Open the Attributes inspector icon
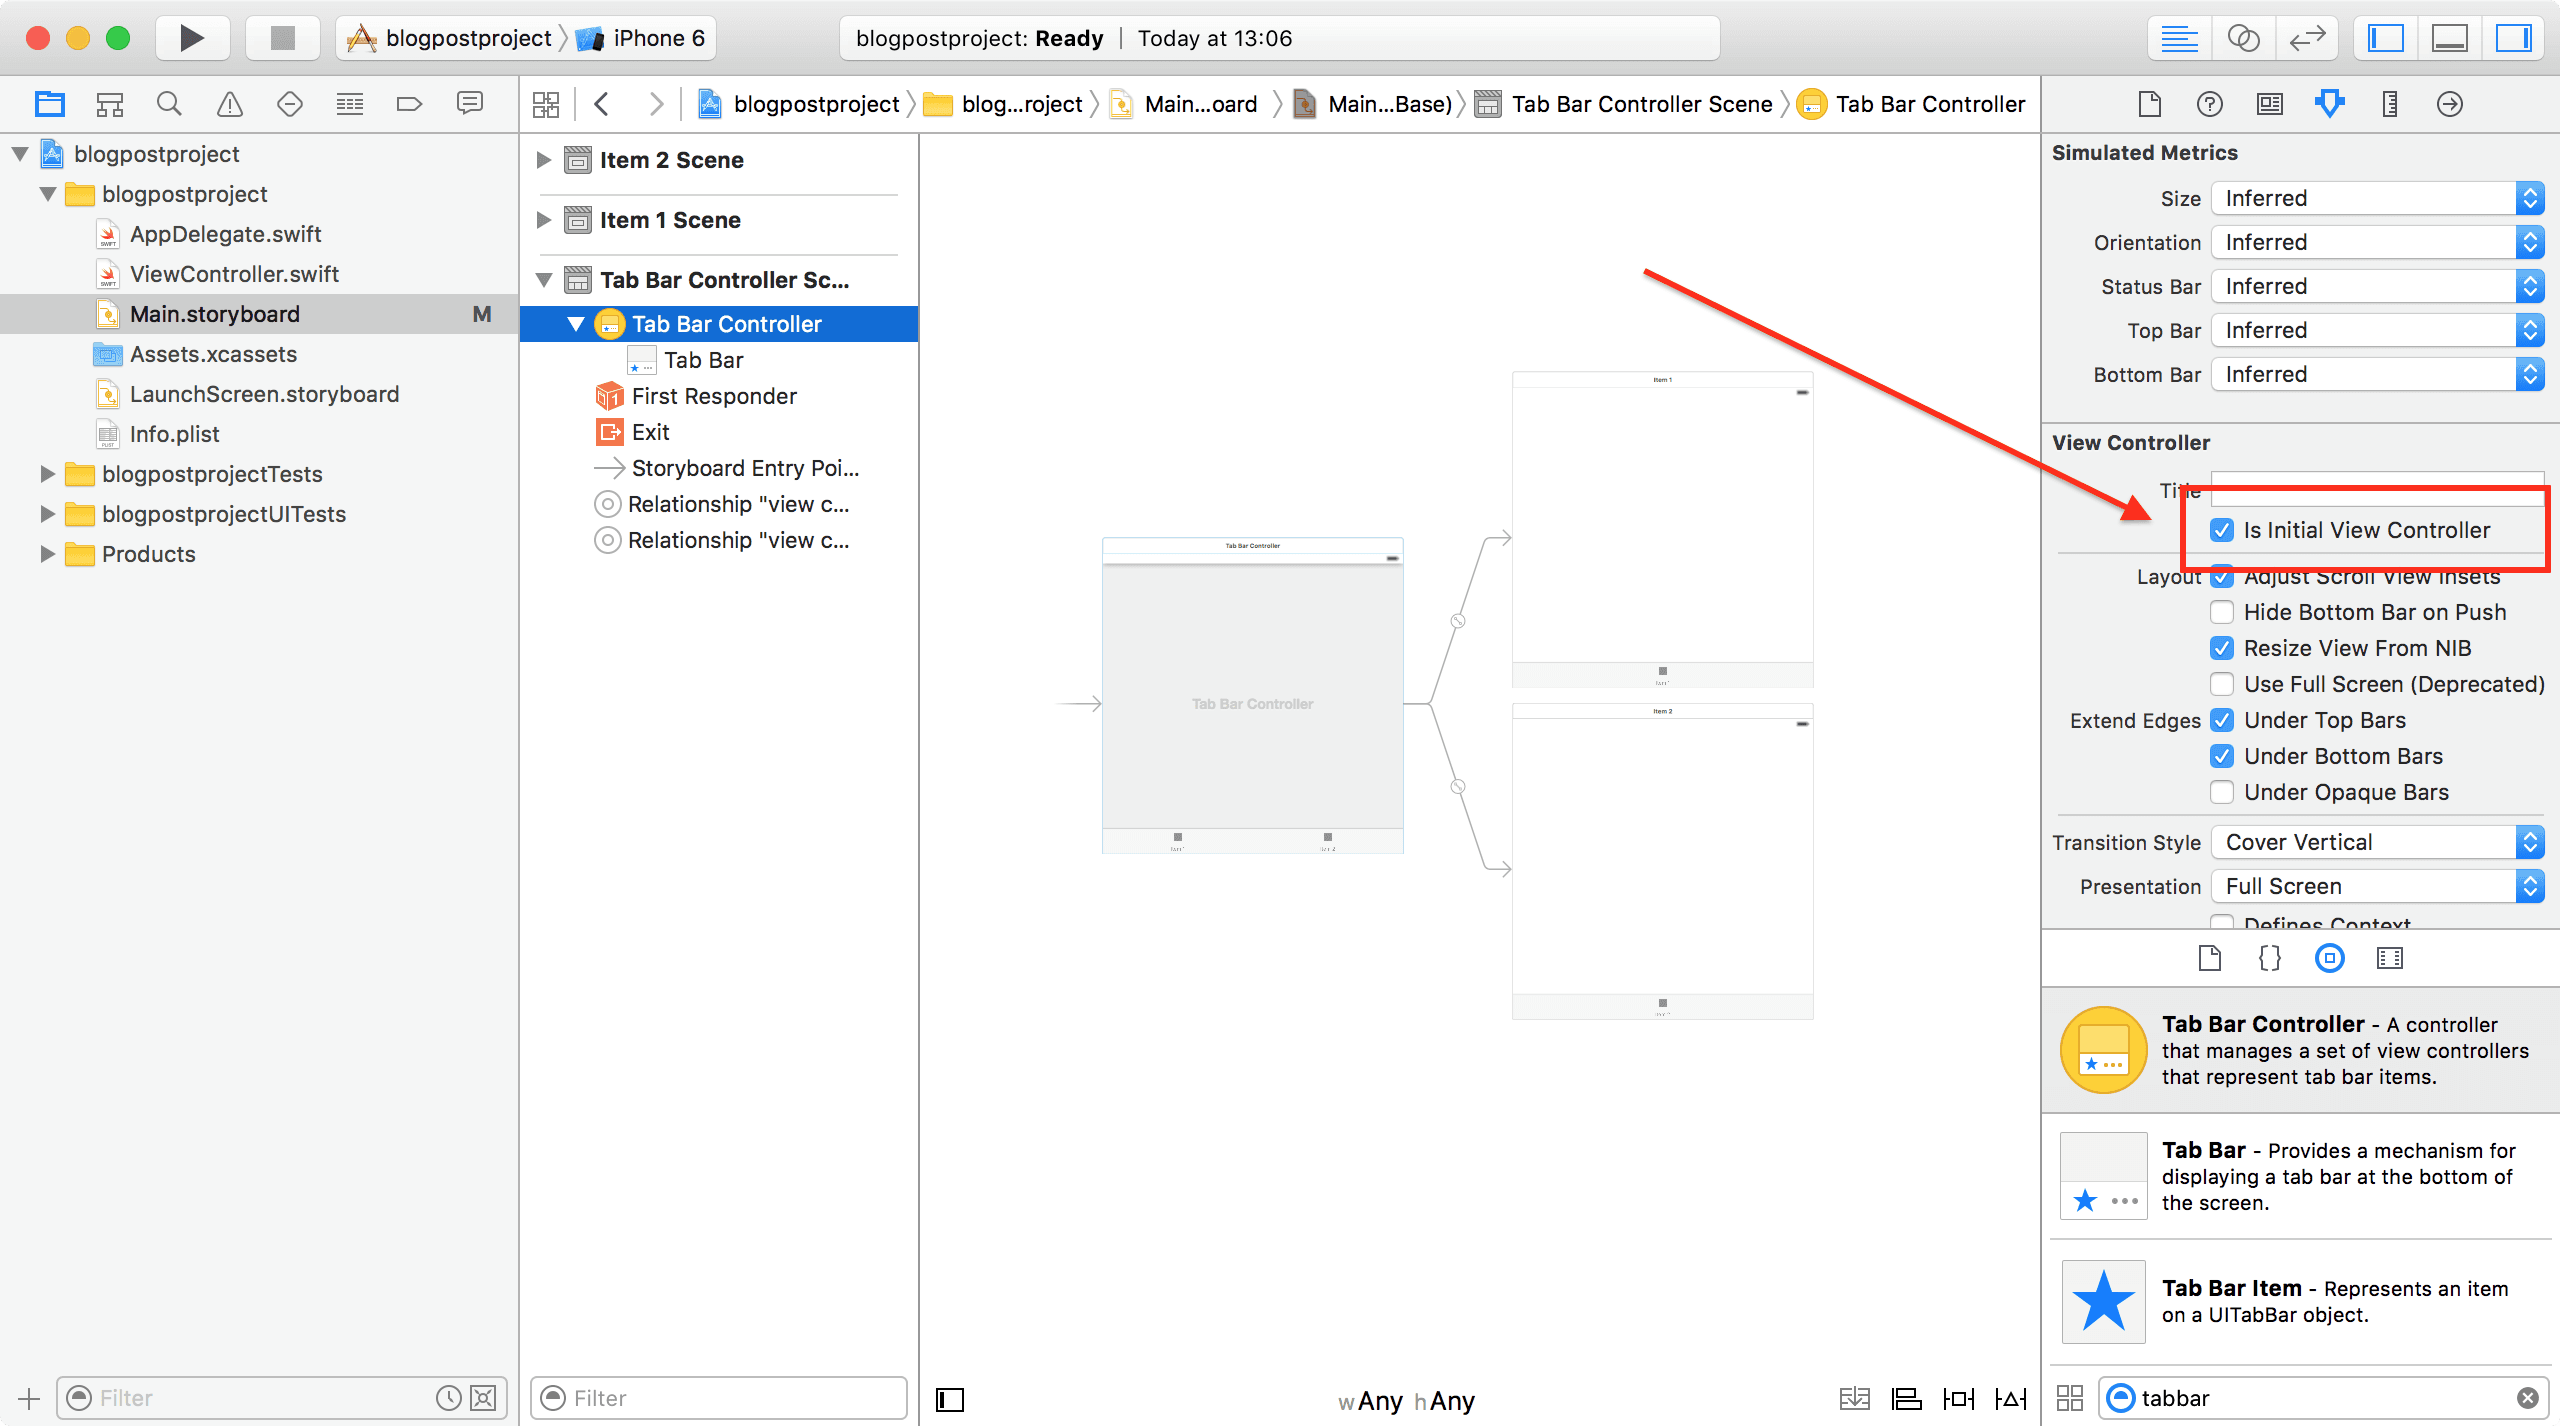2560x1426 pixels. [x=2329, y=103]
